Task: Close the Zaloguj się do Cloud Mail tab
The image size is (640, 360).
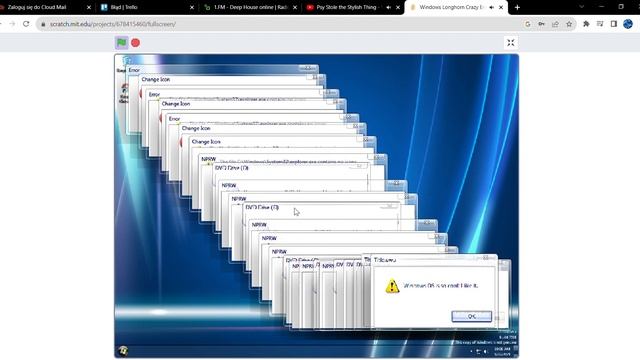Action: [89, 7]
